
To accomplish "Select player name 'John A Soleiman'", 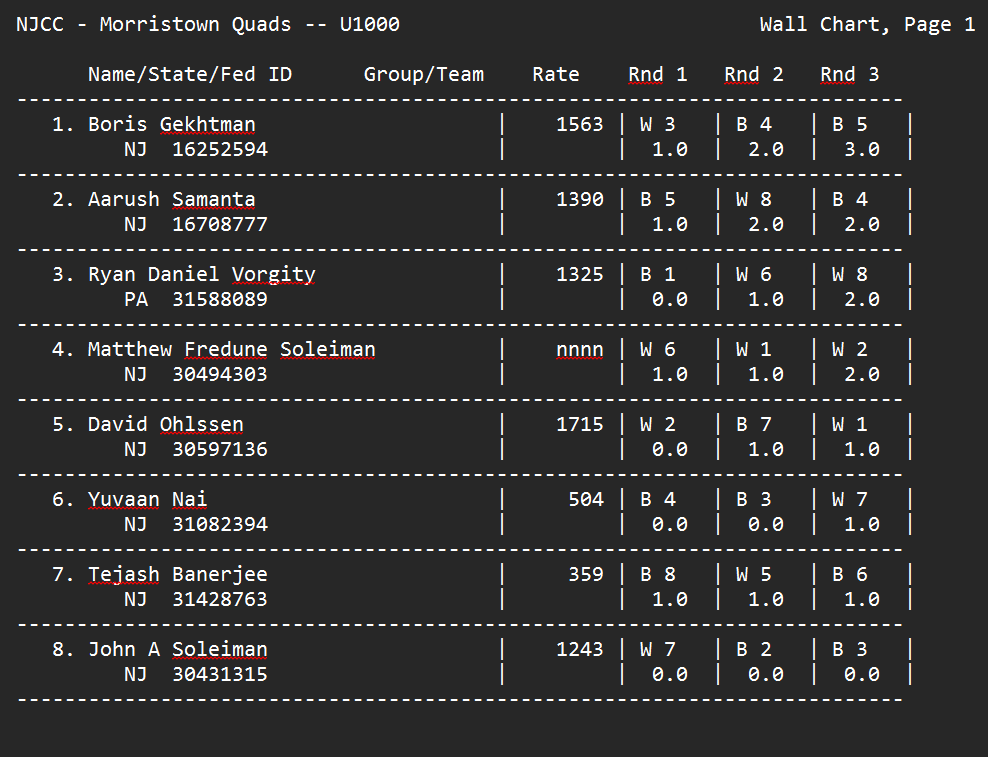I will (x=178, y=649).
